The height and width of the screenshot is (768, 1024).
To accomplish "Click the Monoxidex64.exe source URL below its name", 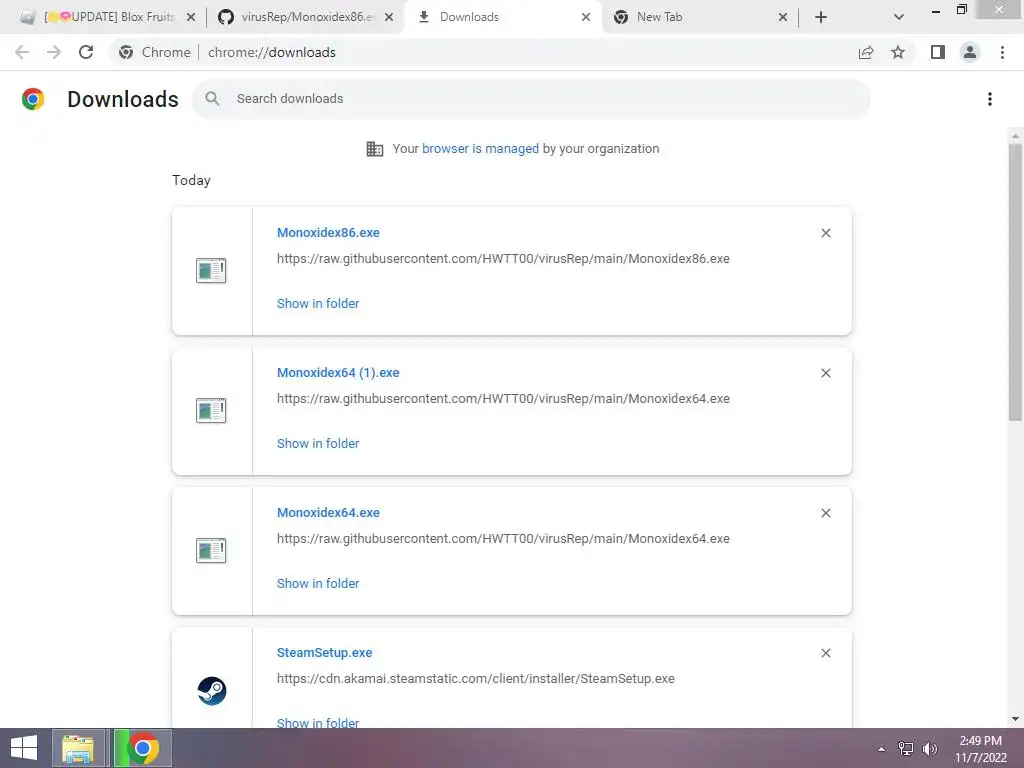I will click(x=503, y=539).
